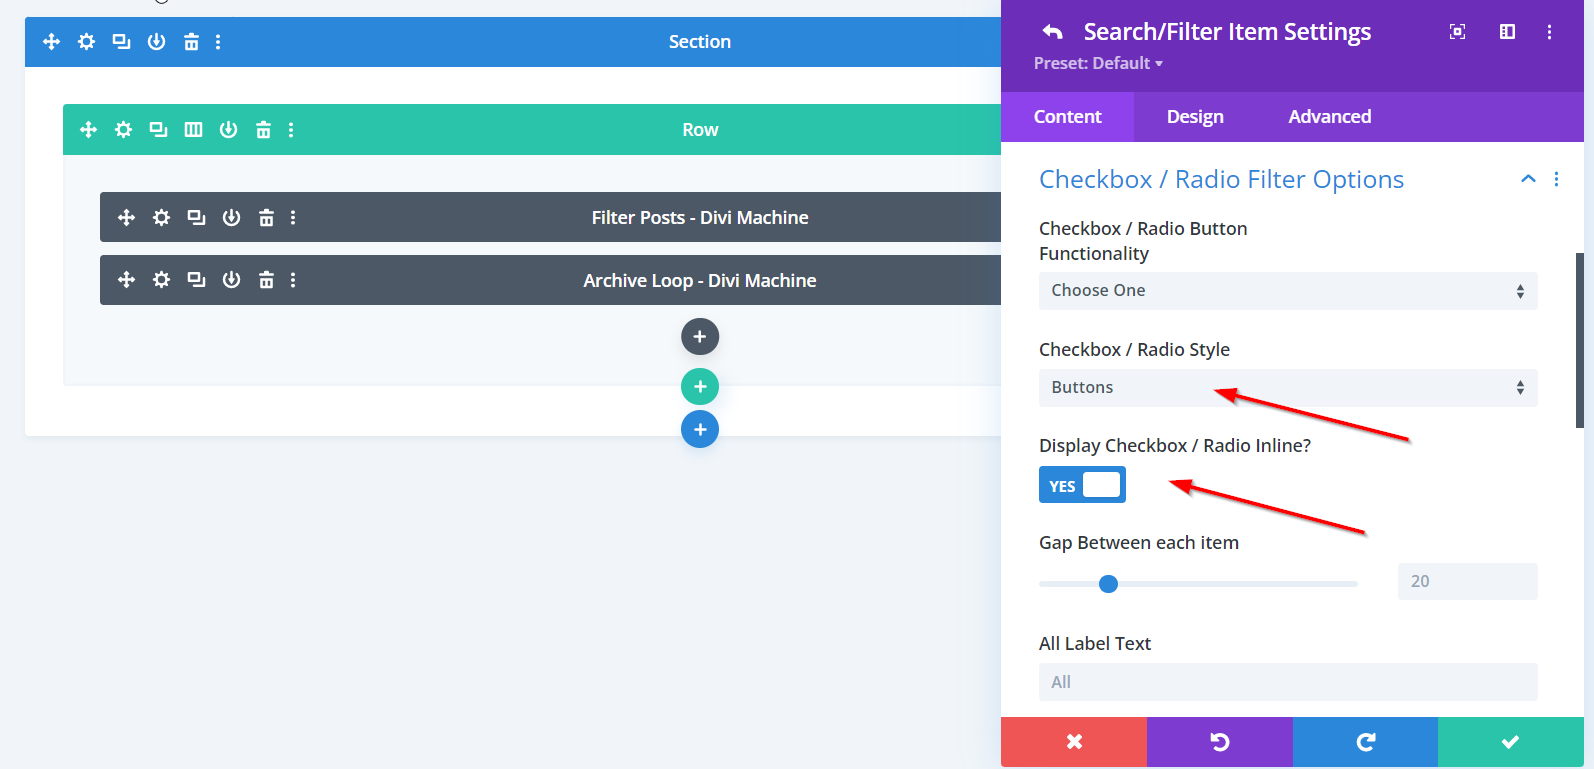Discard changes with red X button
Viewport: 1594px width, 769px height.
[x=1074, y=742]
